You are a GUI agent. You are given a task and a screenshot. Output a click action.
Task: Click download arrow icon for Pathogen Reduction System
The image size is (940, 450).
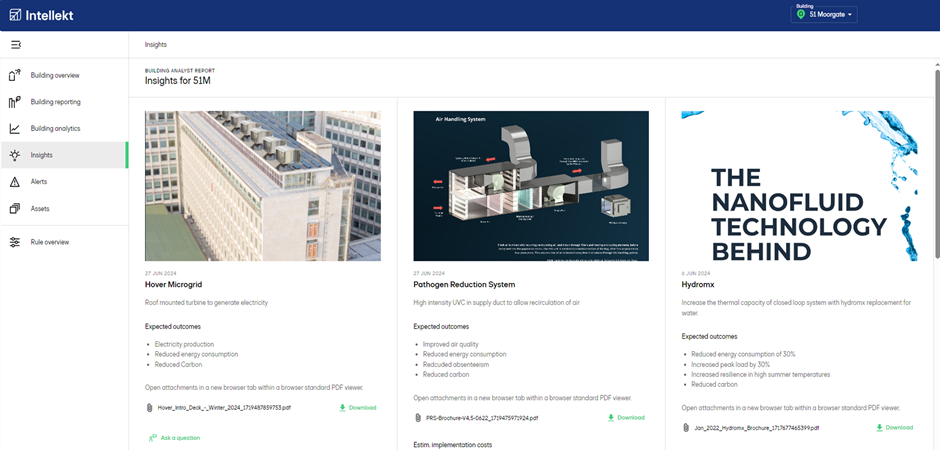(611, 418)
